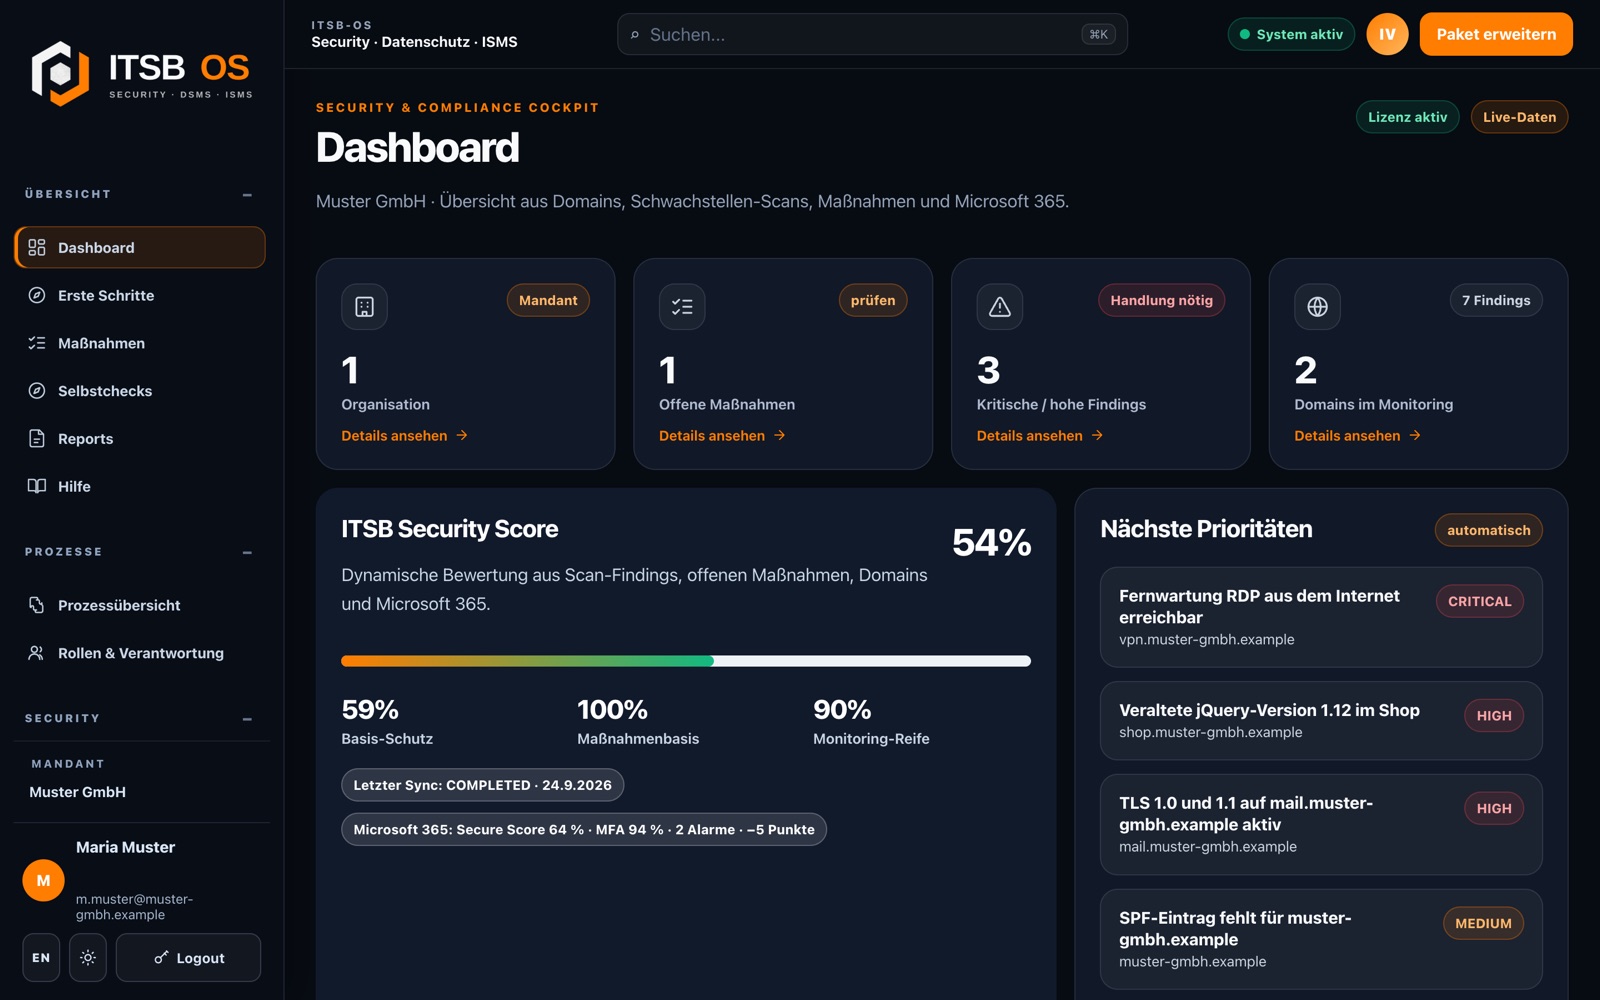Switch language with EN button
Screen dimensions: 1600x1000
(x=41, y=957)
